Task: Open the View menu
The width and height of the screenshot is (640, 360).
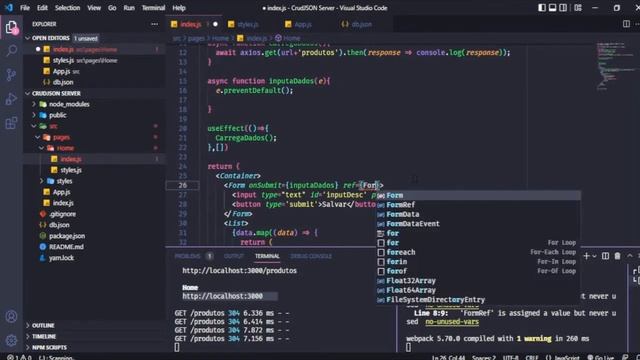Action: 94,8
